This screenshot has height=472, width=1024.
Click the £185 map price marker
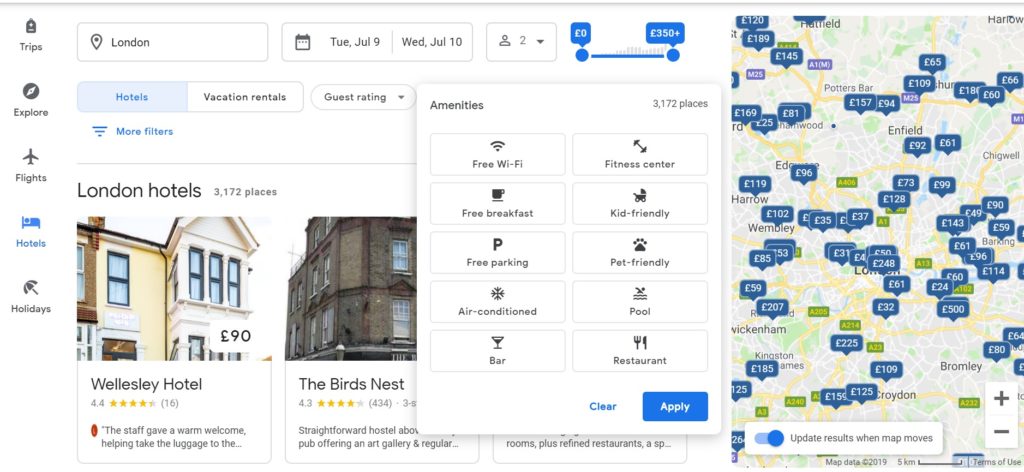(762, 369)
